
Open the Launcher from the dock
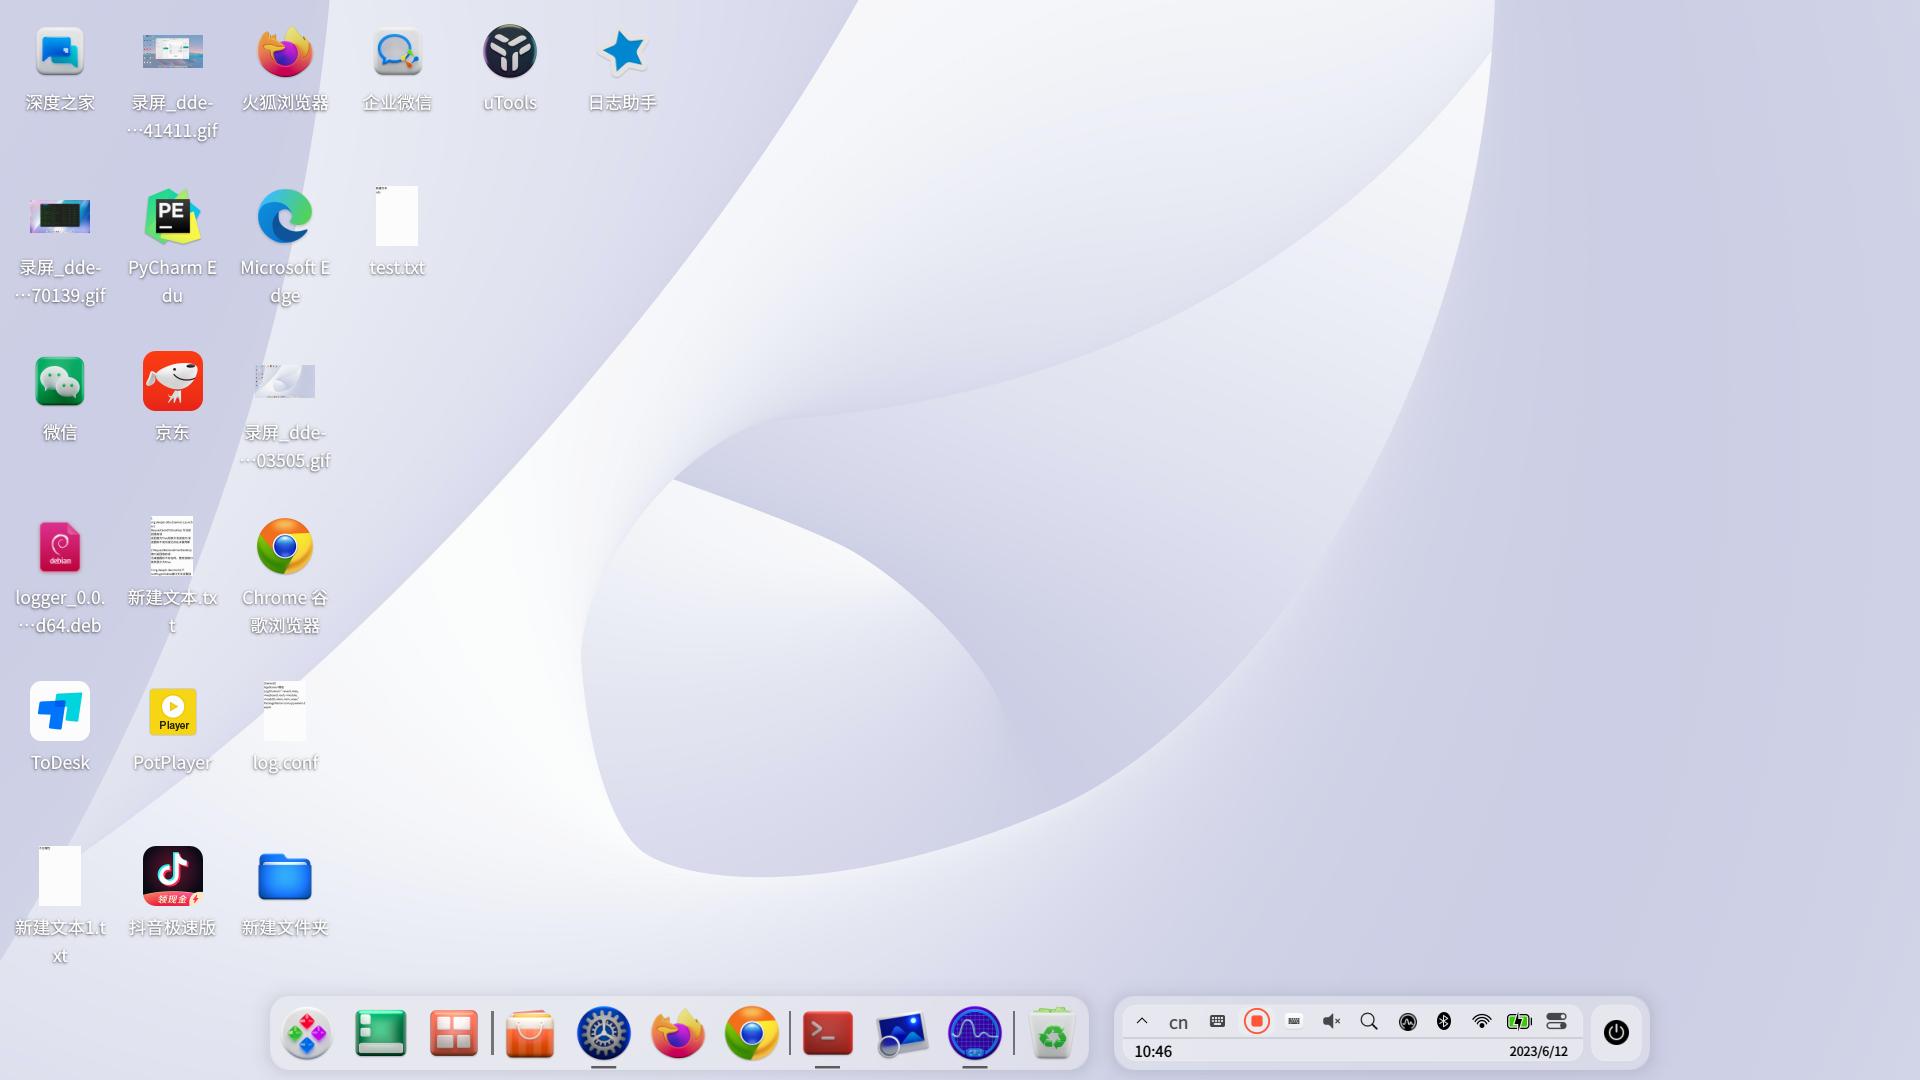307,1032
